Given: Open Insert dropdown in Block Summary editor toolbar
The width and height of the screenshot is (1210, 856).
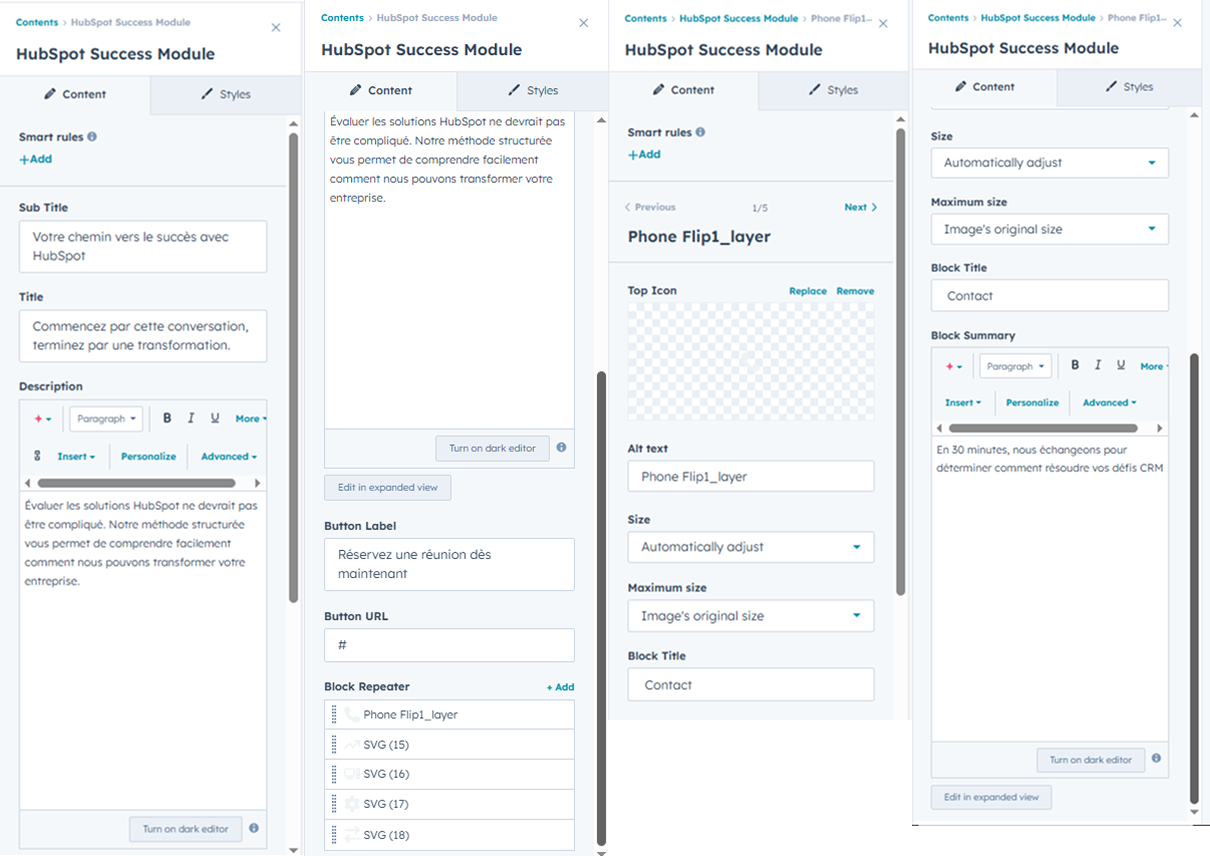Looking at the screenshot, I should click(963, 402).
